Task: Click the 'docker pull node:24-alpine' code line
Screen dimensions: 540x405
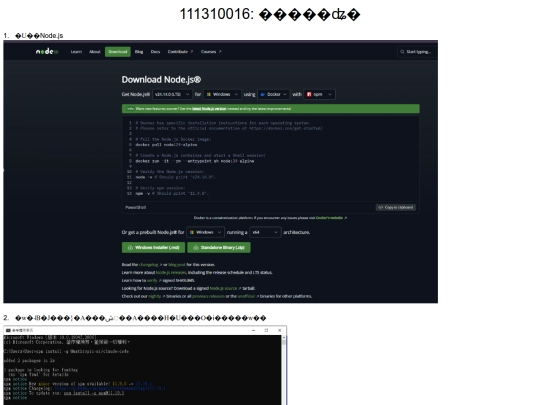Action: 166,145
